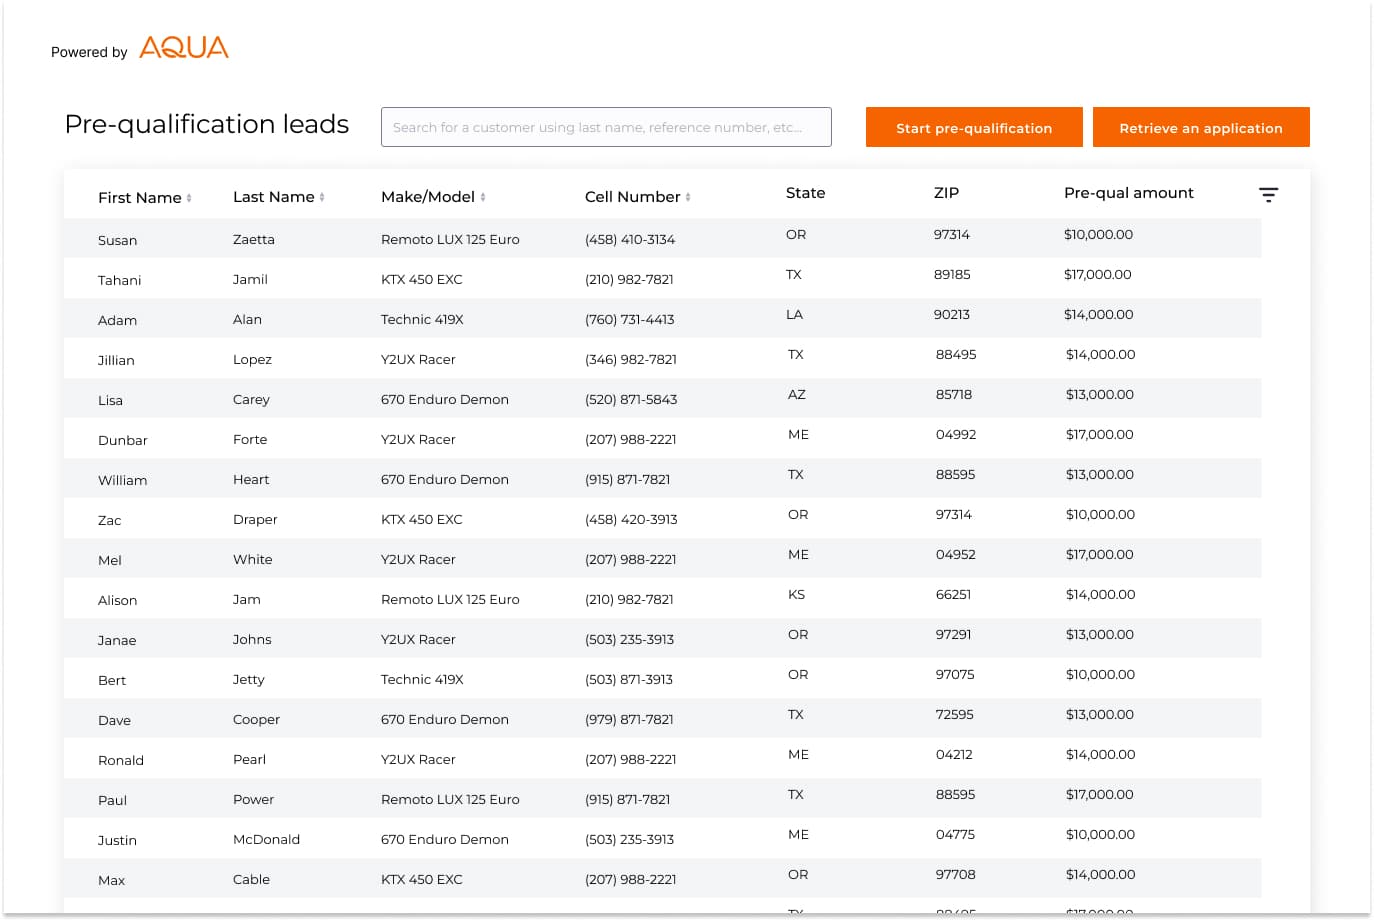Click last name Cooper
The width and height of the screenshot is (1374, 921).
coord(256,719)
